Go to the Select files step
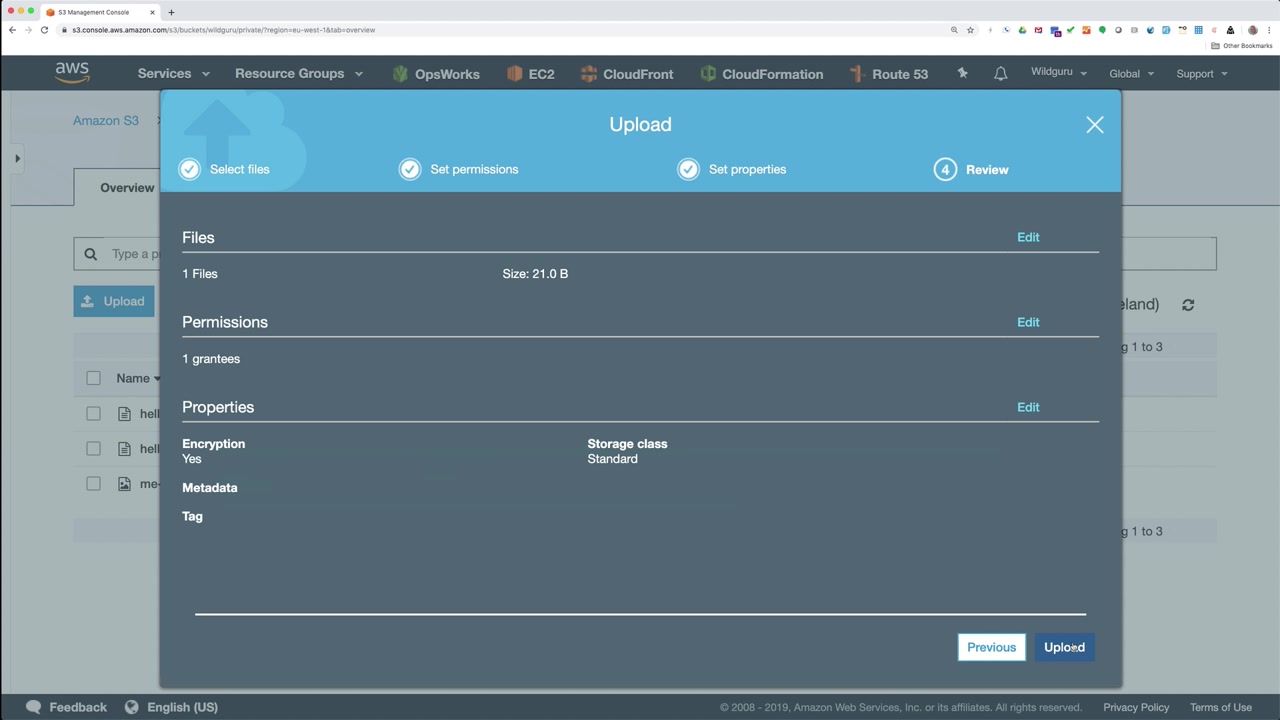Viewport: 1280px width, 720px height. [x=225, y=169]
